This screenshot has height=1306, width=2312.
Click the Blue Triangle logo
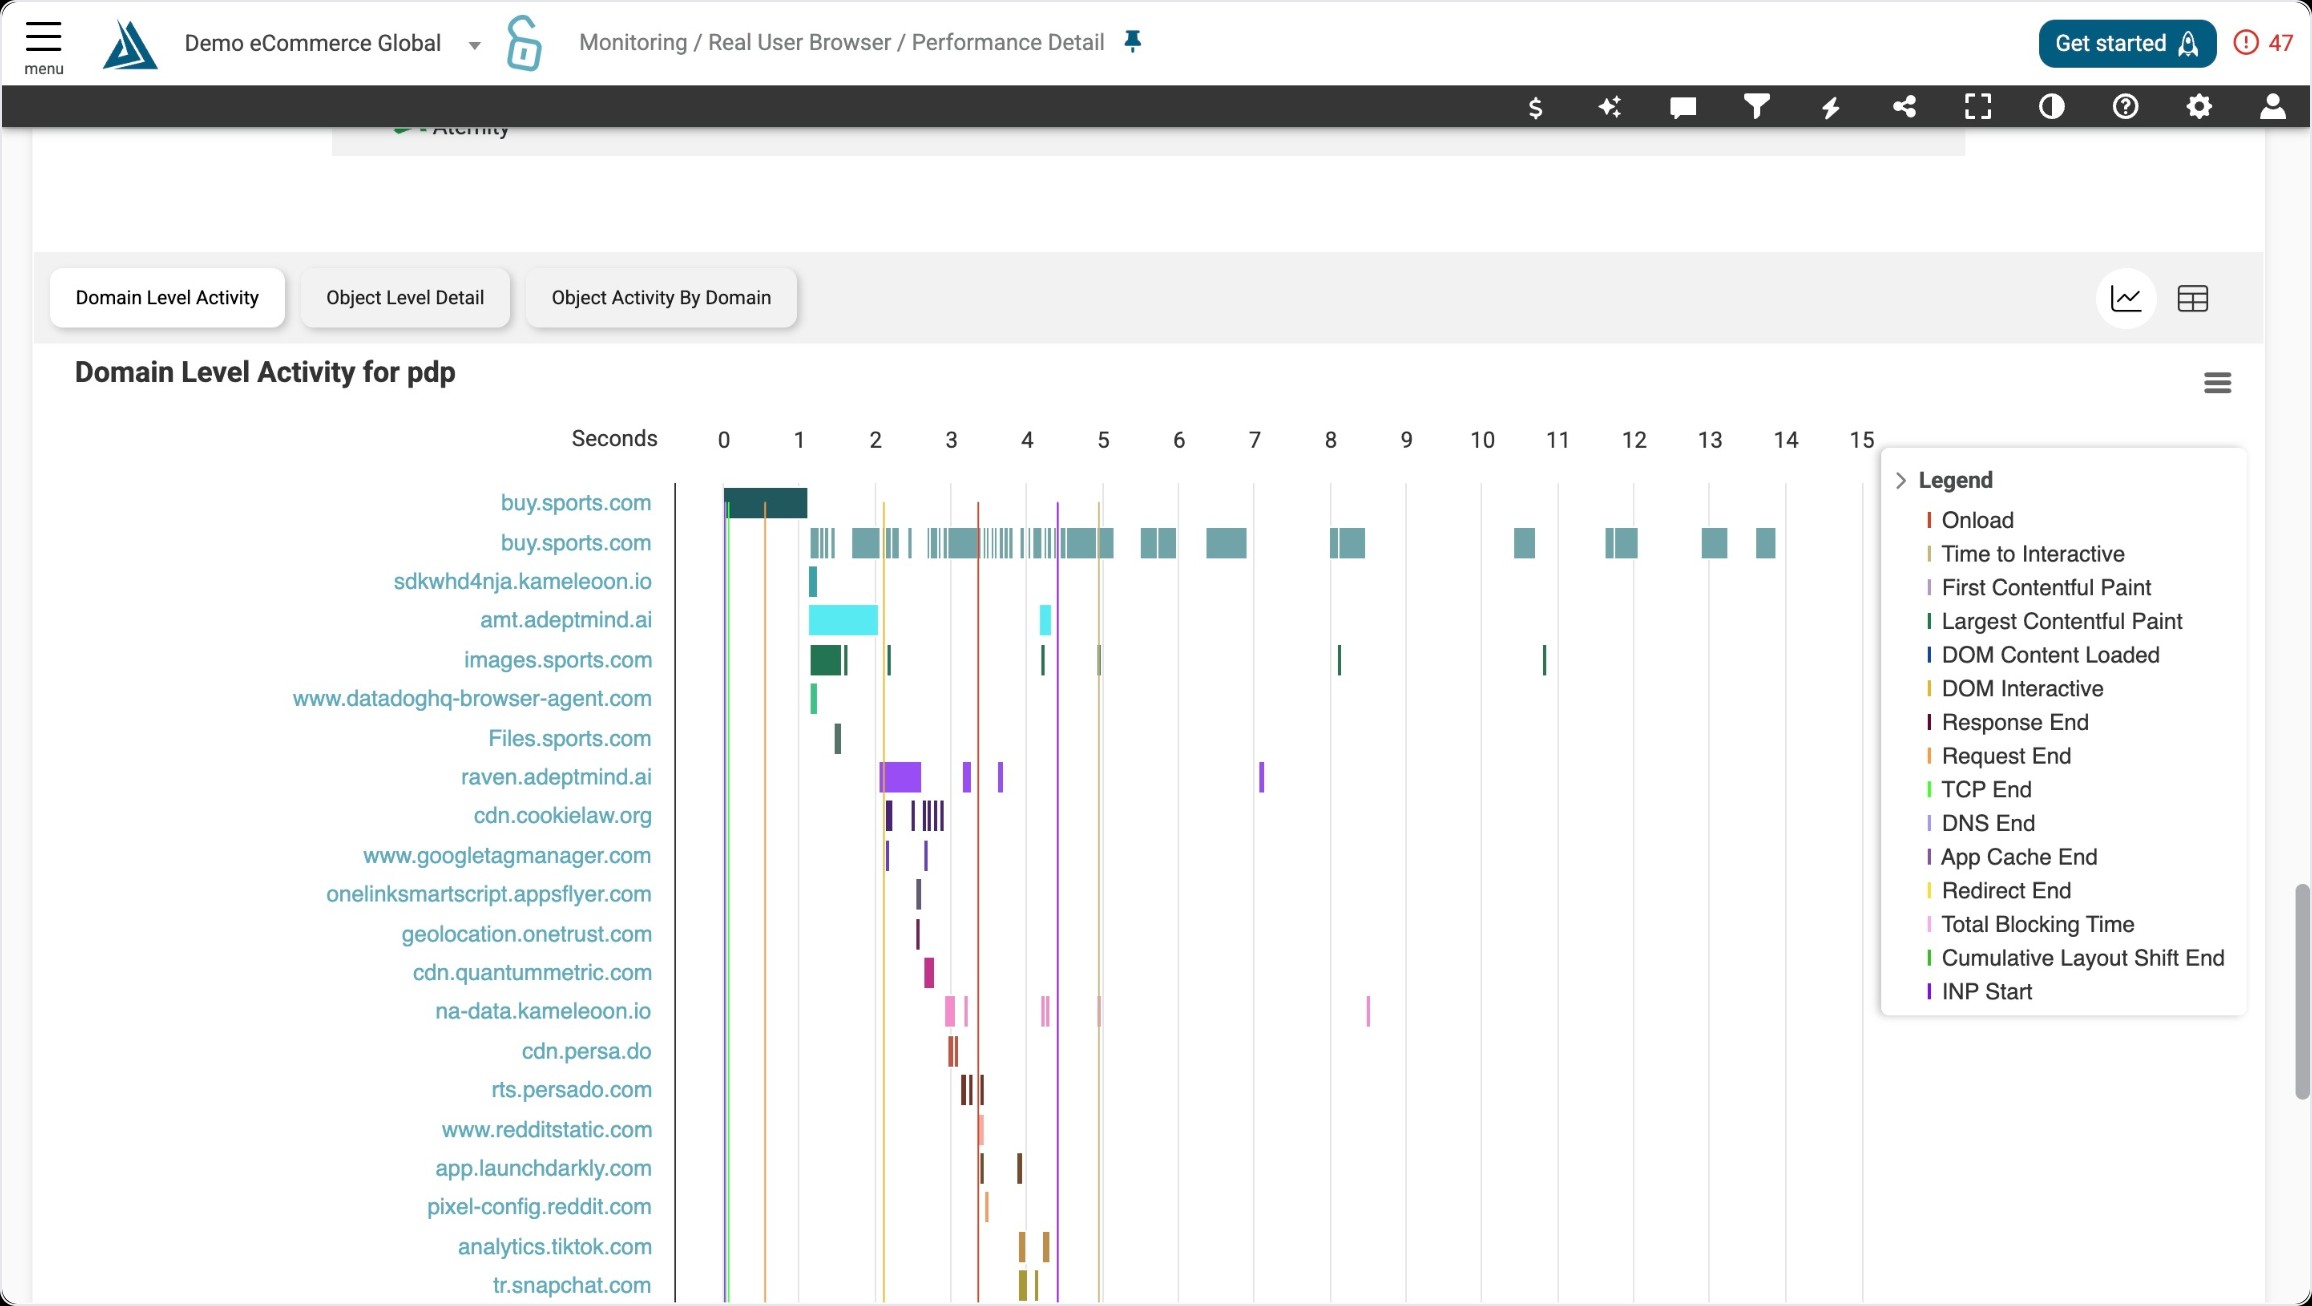(x=130, y=45)
